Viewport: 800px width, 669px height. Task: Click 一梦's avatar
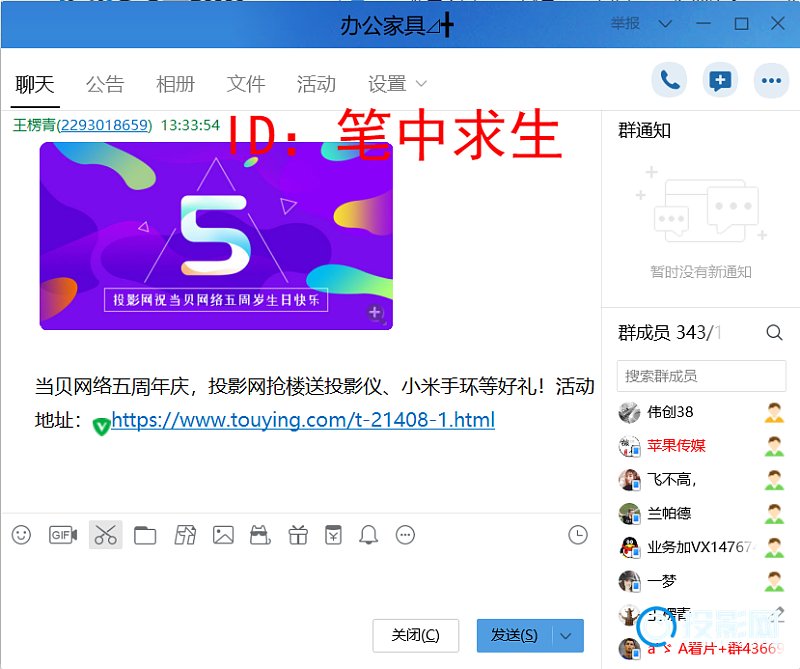click(x=629, y=581)
